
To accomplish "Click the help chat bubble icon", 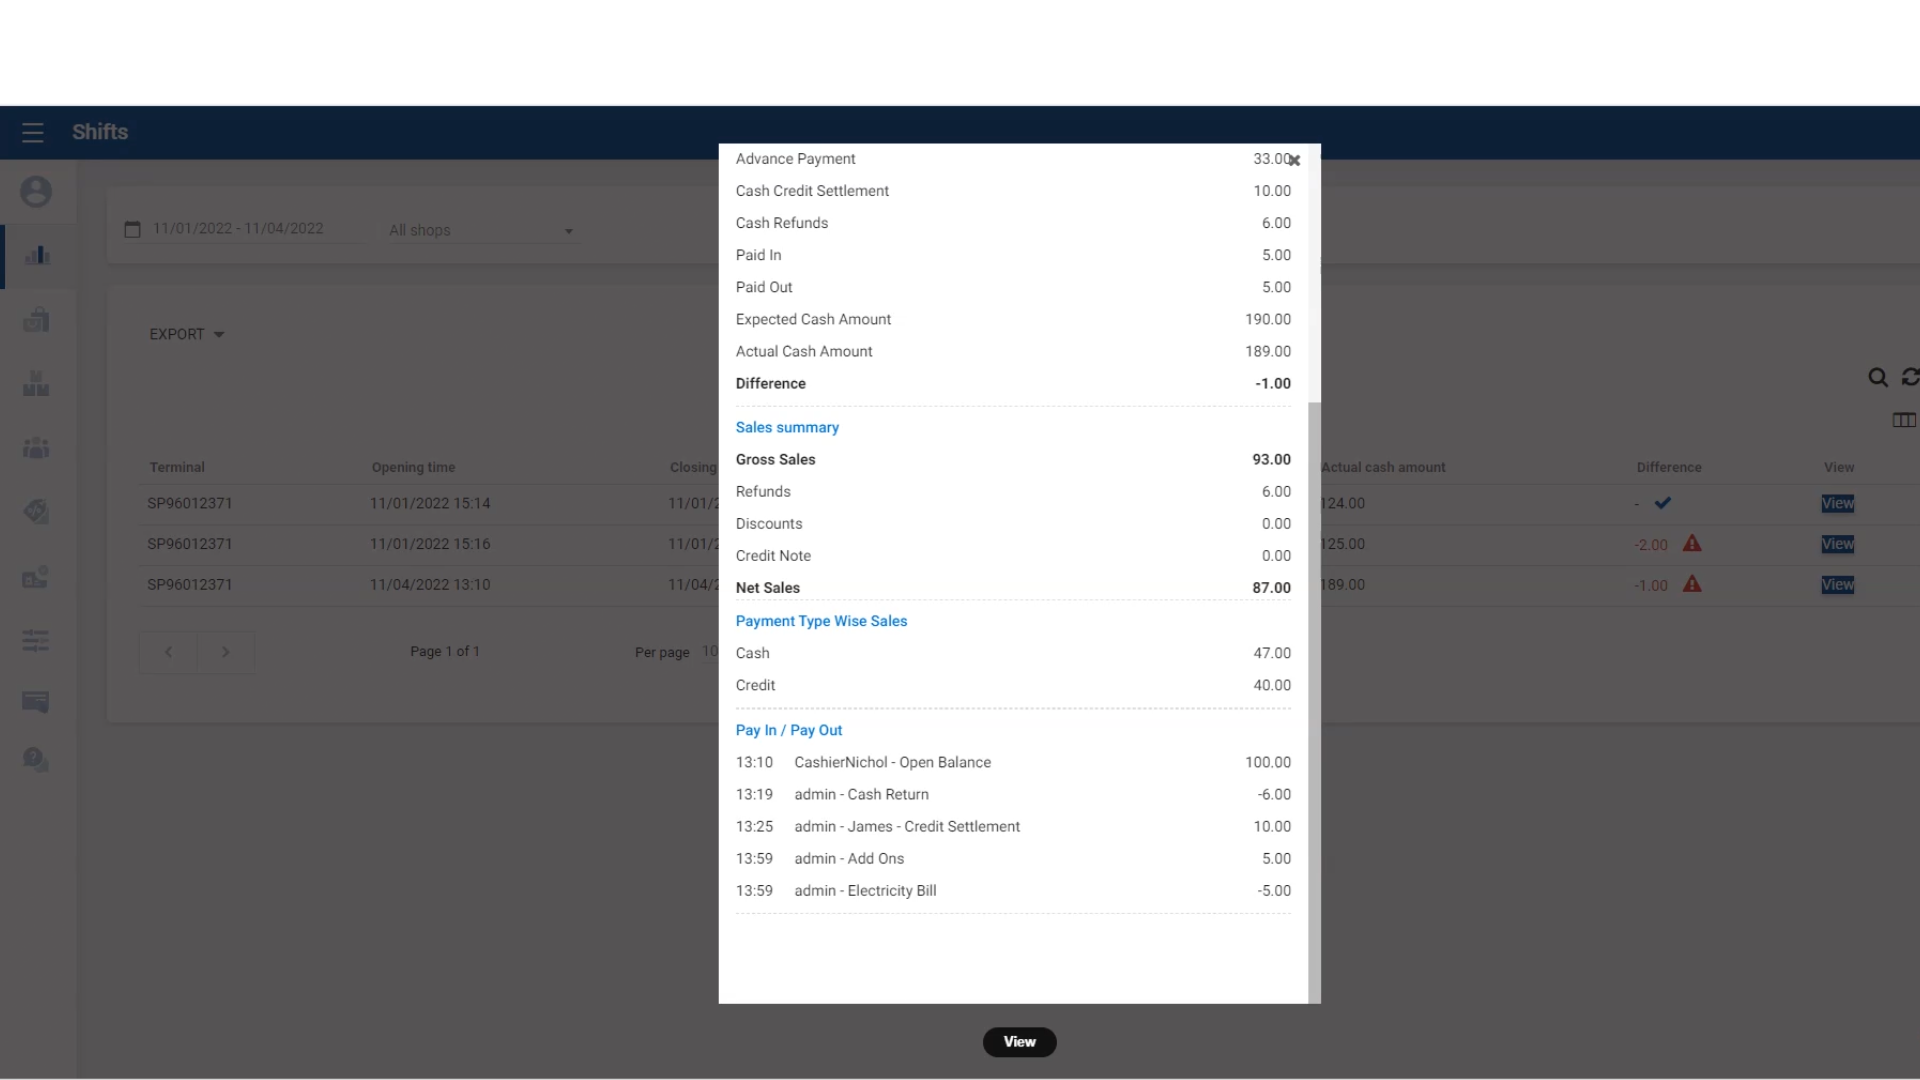I will 36,760.
